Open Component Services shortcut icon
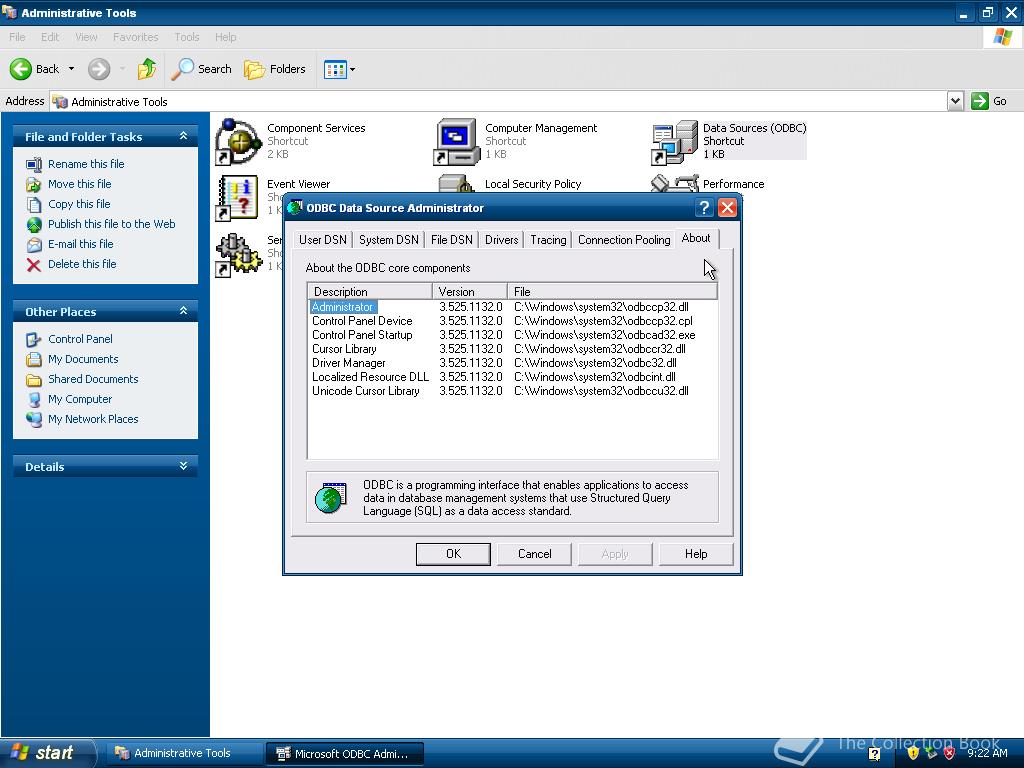This screenshot has height=768, width=1024. tap(238, 142)
